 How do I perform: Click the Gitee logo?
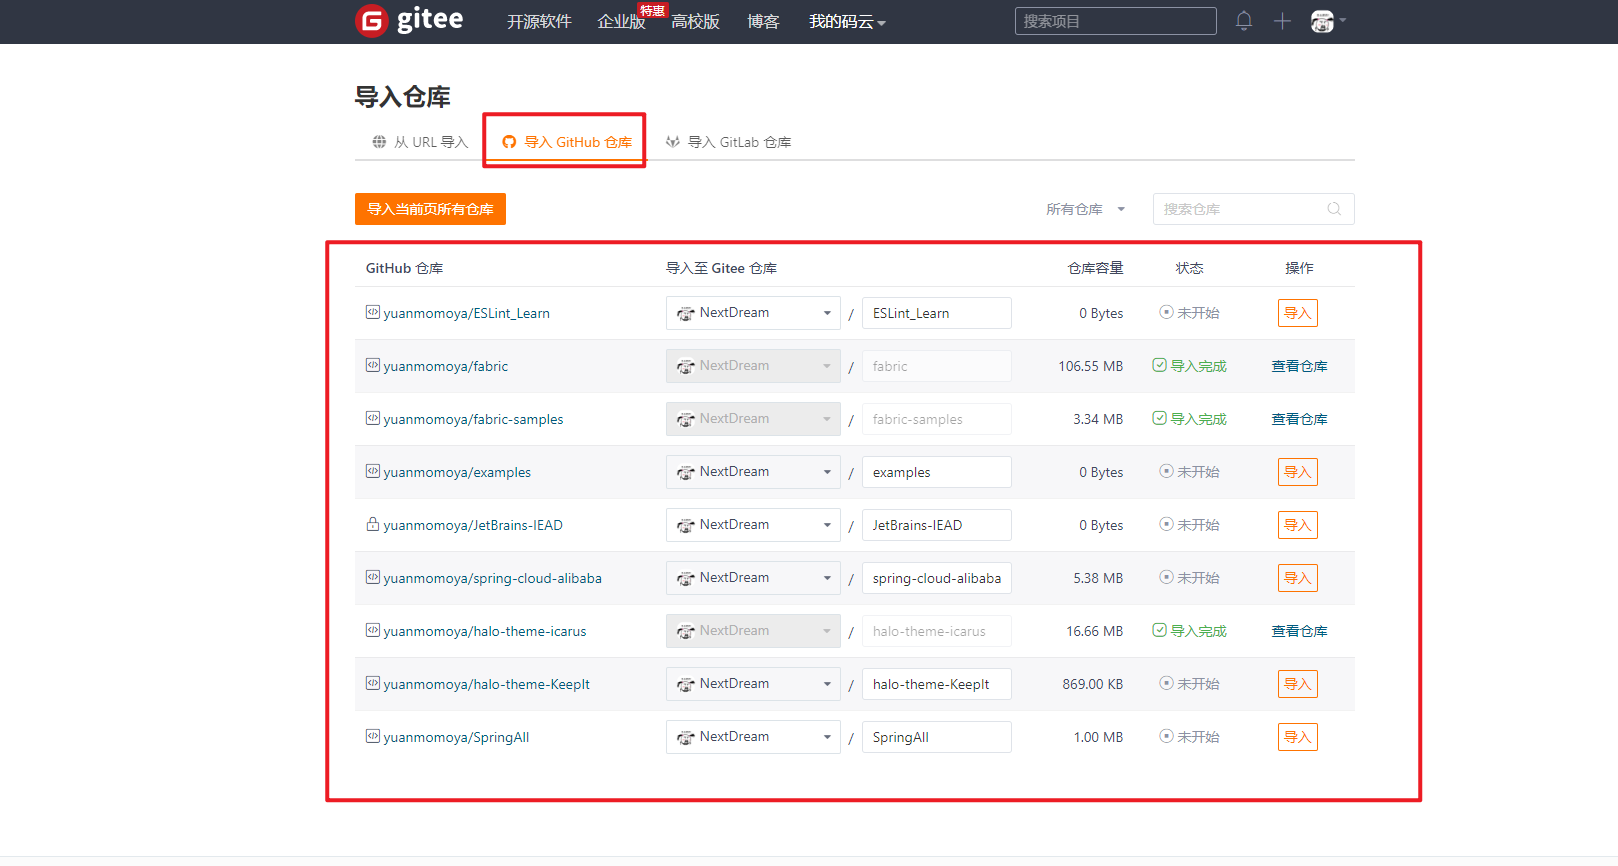coord(409,20)
